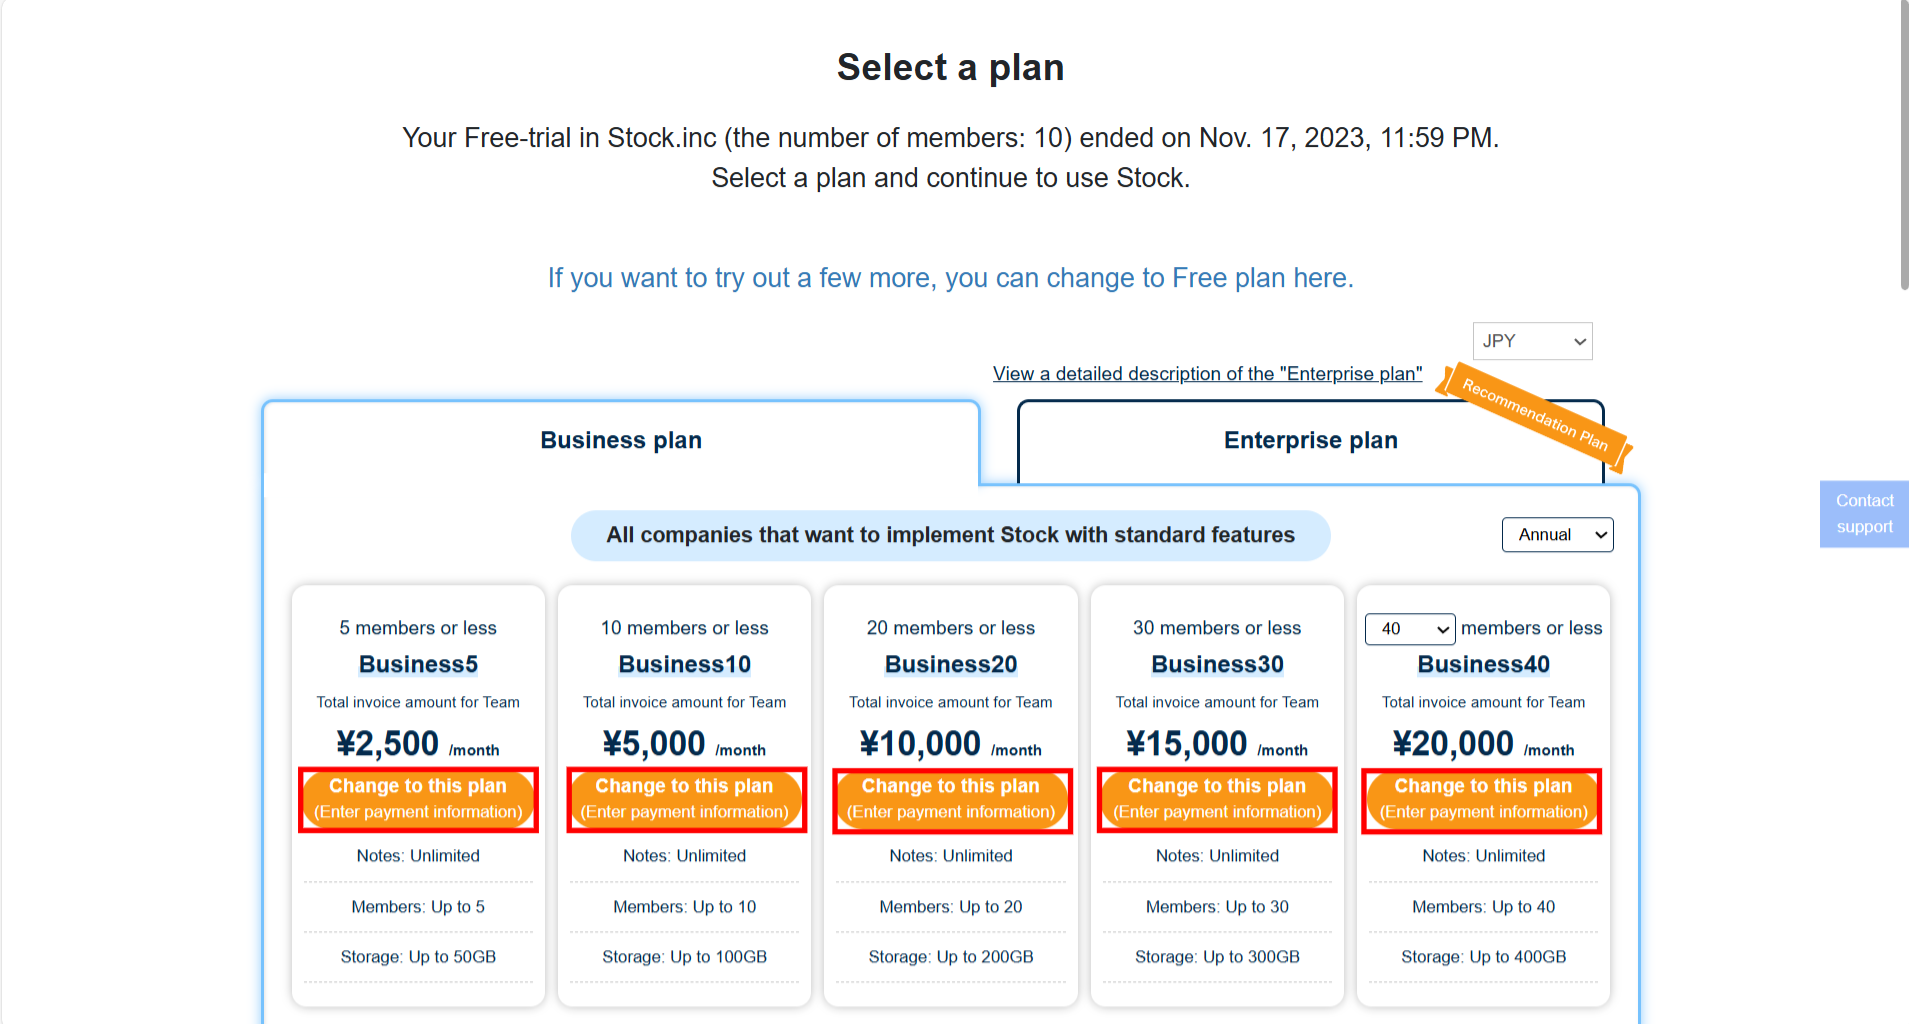The image size is (1909, 1024).
Task: Change to the Business10 plan
Action: click(x=685, y=798)
